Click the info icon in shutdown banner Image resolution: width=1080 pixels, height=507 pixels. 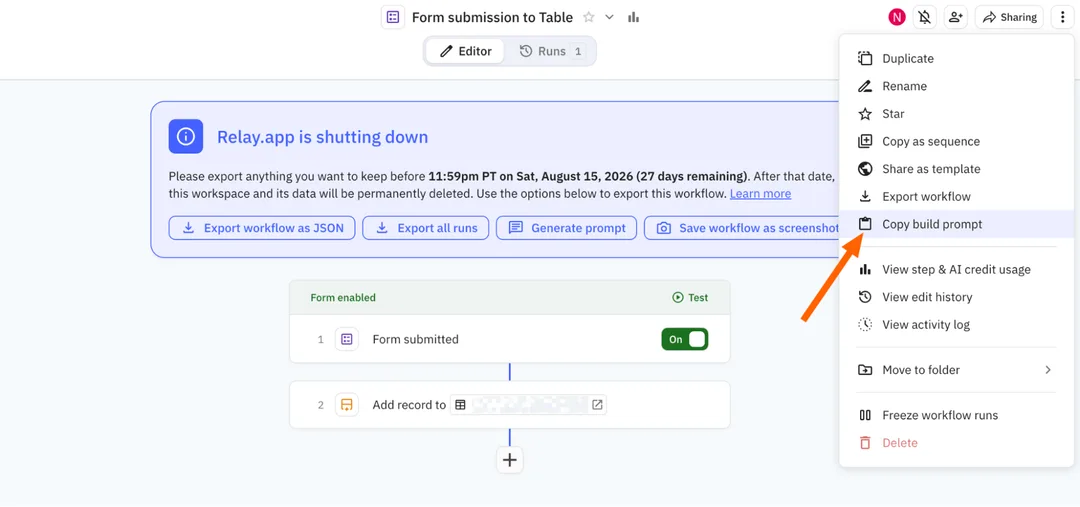tap(186, 136)
